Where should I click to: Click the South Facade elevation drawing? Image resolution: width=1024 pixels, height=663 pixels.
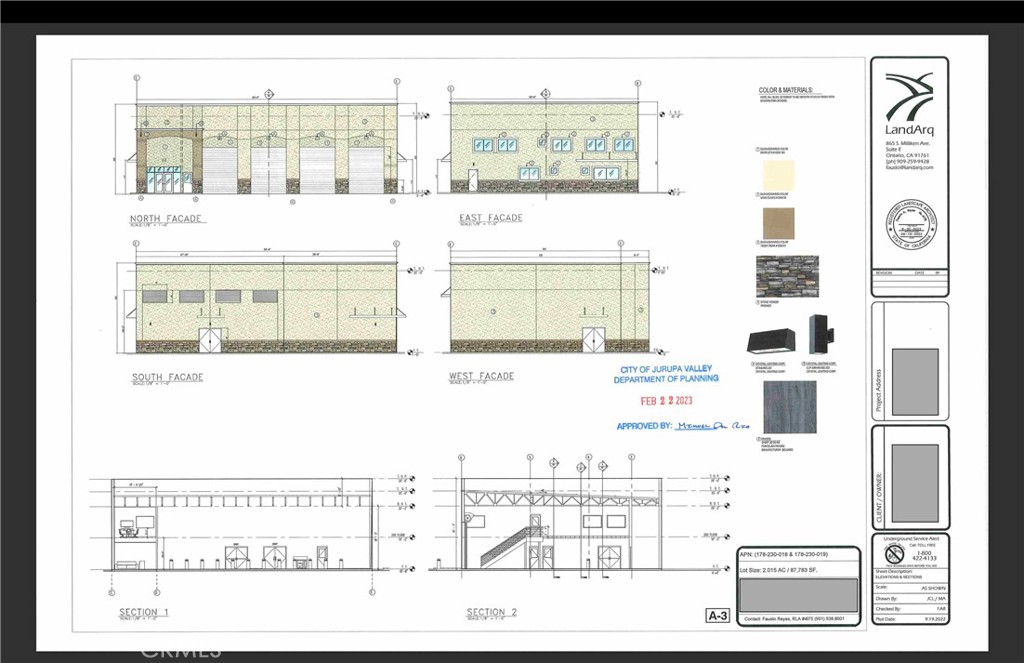[x=266, y=307]
